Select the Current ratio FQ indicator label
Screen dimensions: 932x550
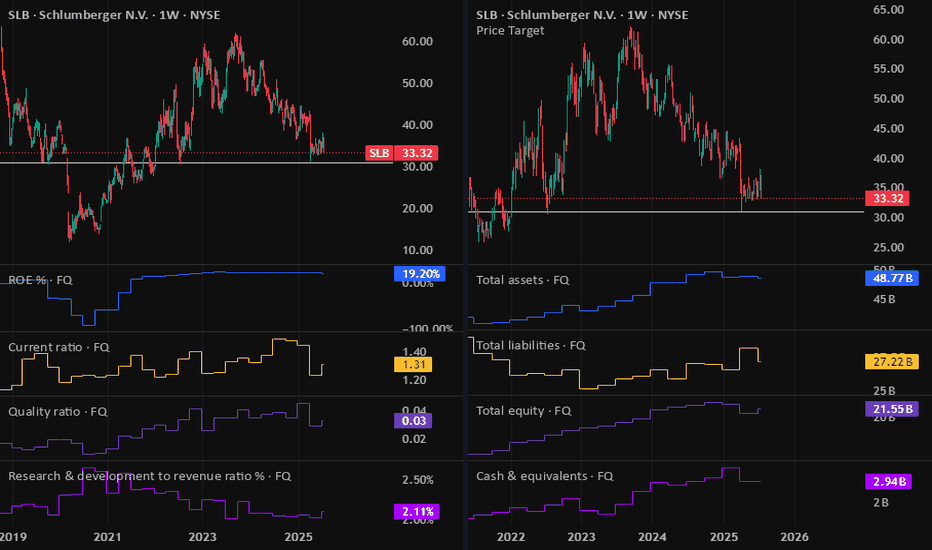point(59,347)
